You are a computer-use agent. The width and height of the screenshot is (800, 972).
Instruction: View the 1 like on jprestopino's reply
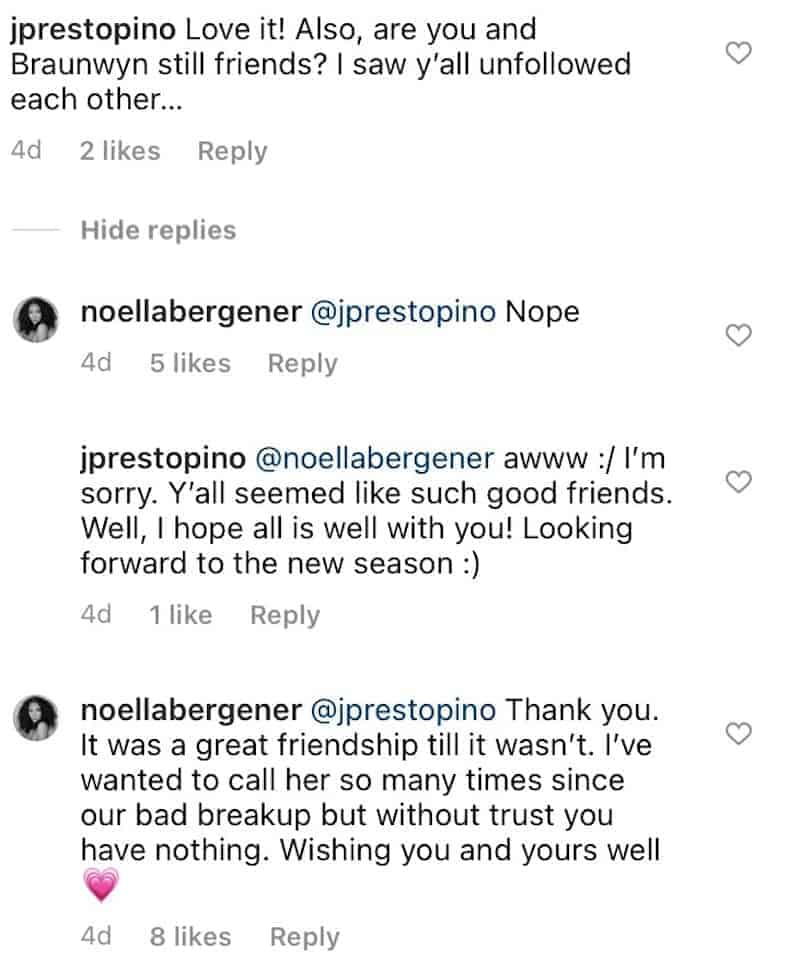tap(181, 615)
